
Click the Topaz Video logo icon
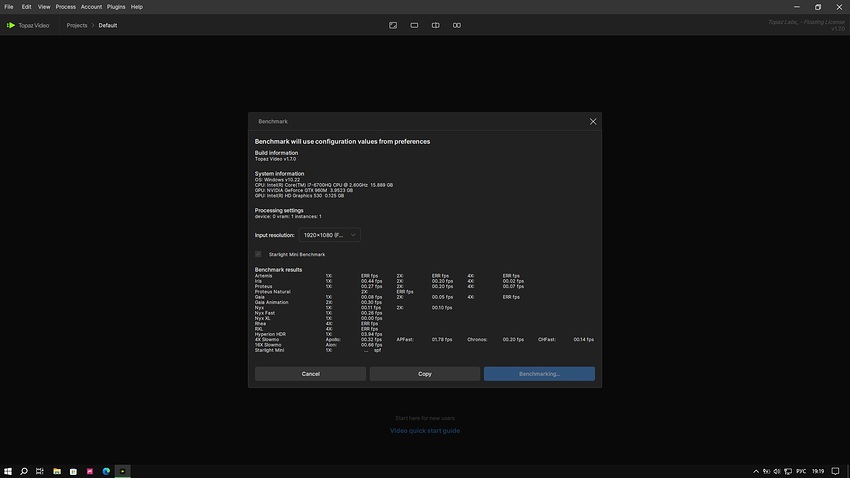tap(10, 25)
